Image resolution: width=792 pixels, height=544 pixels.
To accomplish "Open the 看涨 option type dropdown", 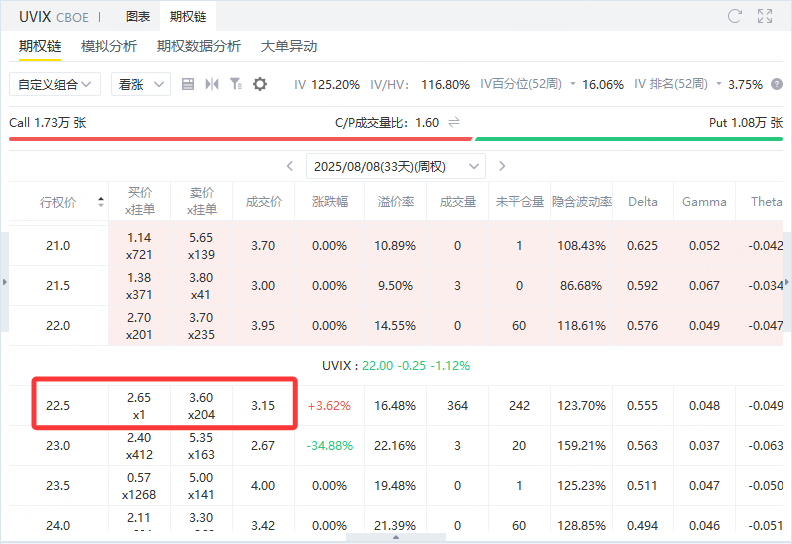I will tap(140, 84).
